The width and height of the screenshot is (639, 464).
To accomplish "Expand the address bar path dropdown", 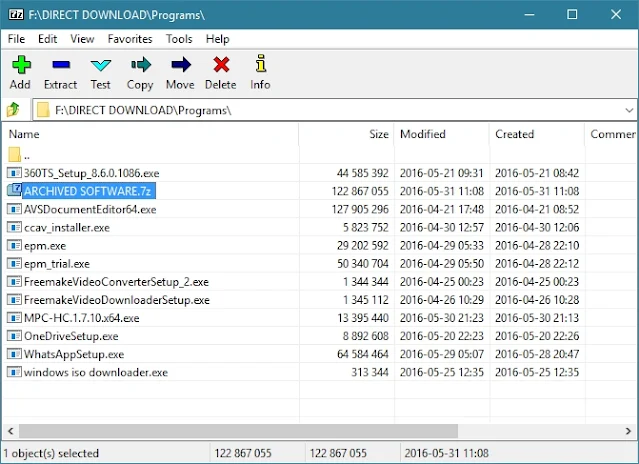I will pos(629,110).
